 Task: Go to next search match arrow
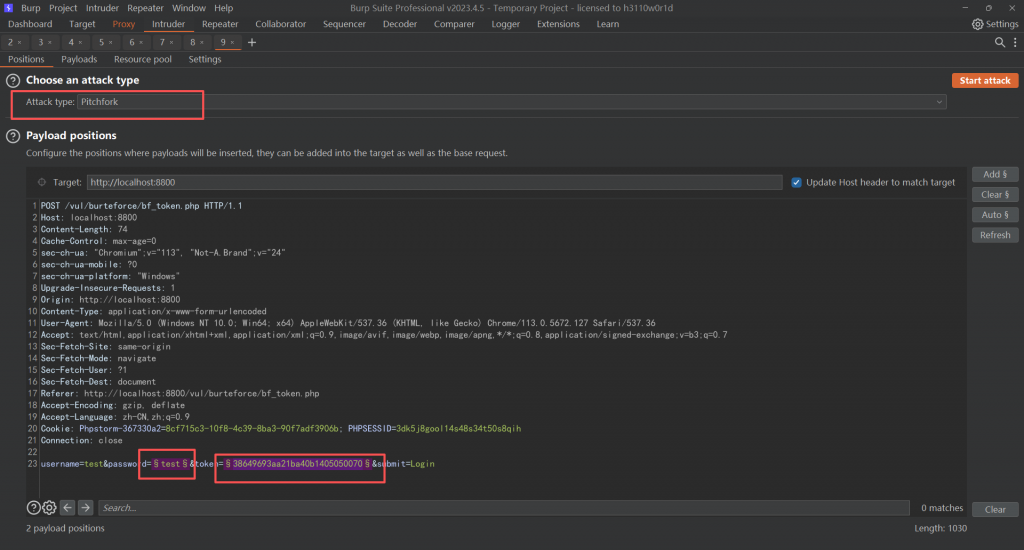point(86,508)
